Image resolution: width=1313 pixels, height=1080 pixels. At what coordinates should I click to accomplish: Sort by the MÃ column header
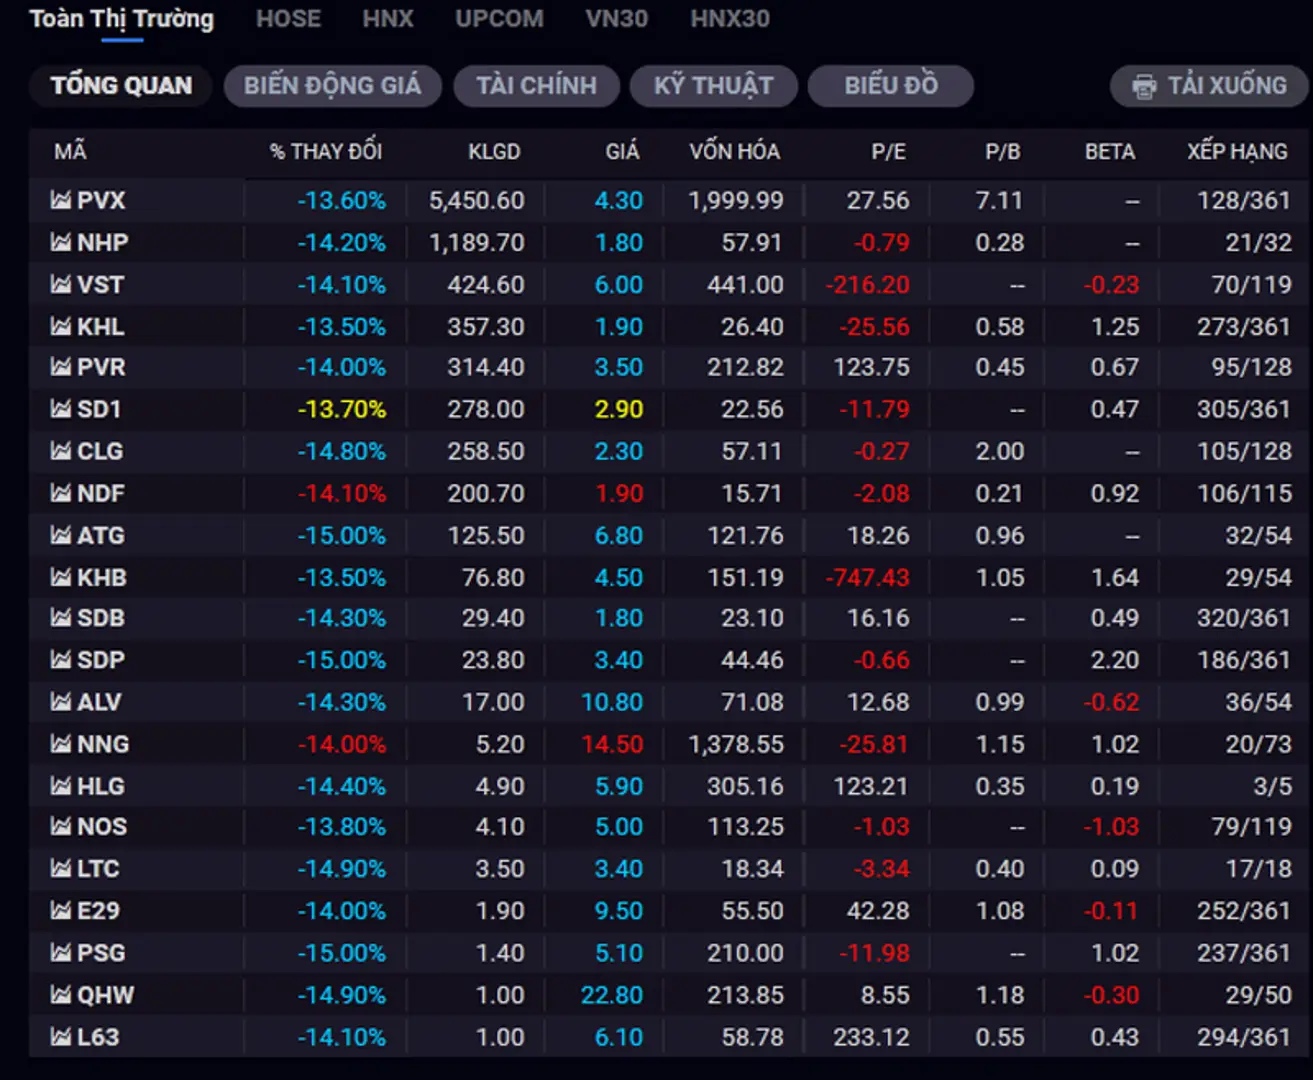70,152
